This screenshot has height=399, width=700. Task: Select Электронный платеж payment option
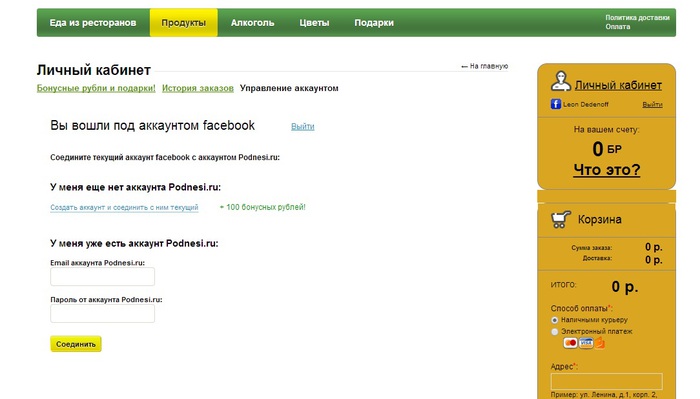coord(554,332)
